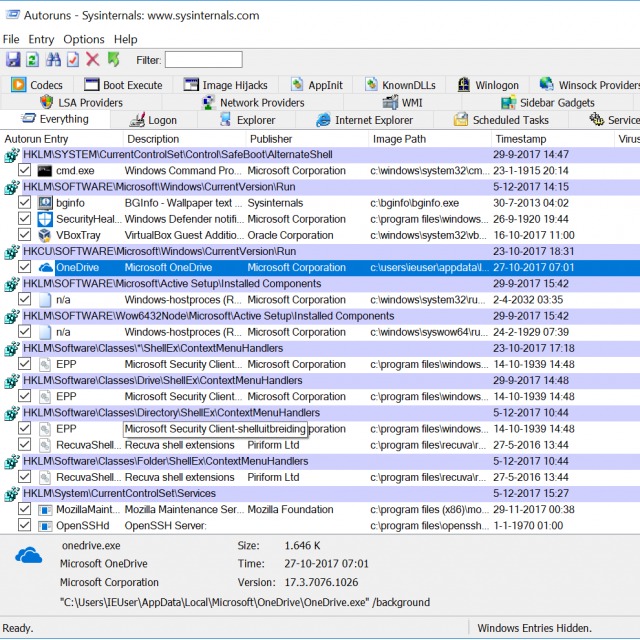Viewport: 640px width, 640px height.
Task: Click the bginfo entry icon
Action: (44, 203)
